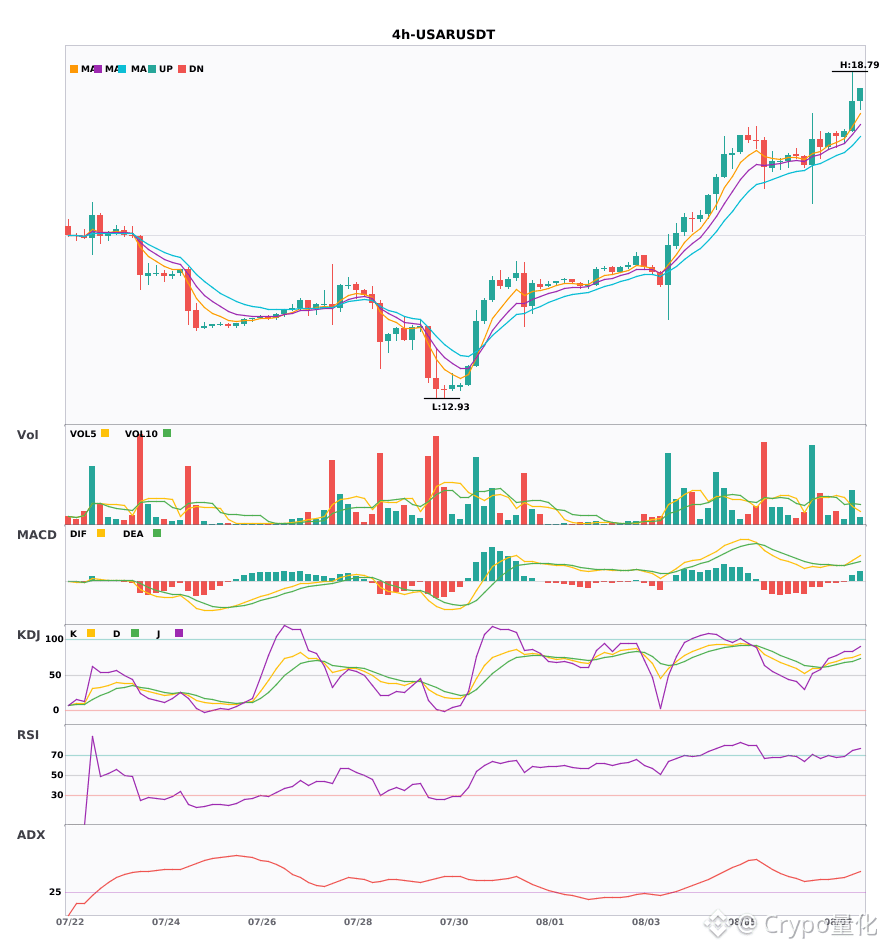Click the 07/28 date label
The image size is (885, 950).
pos(358,922)
